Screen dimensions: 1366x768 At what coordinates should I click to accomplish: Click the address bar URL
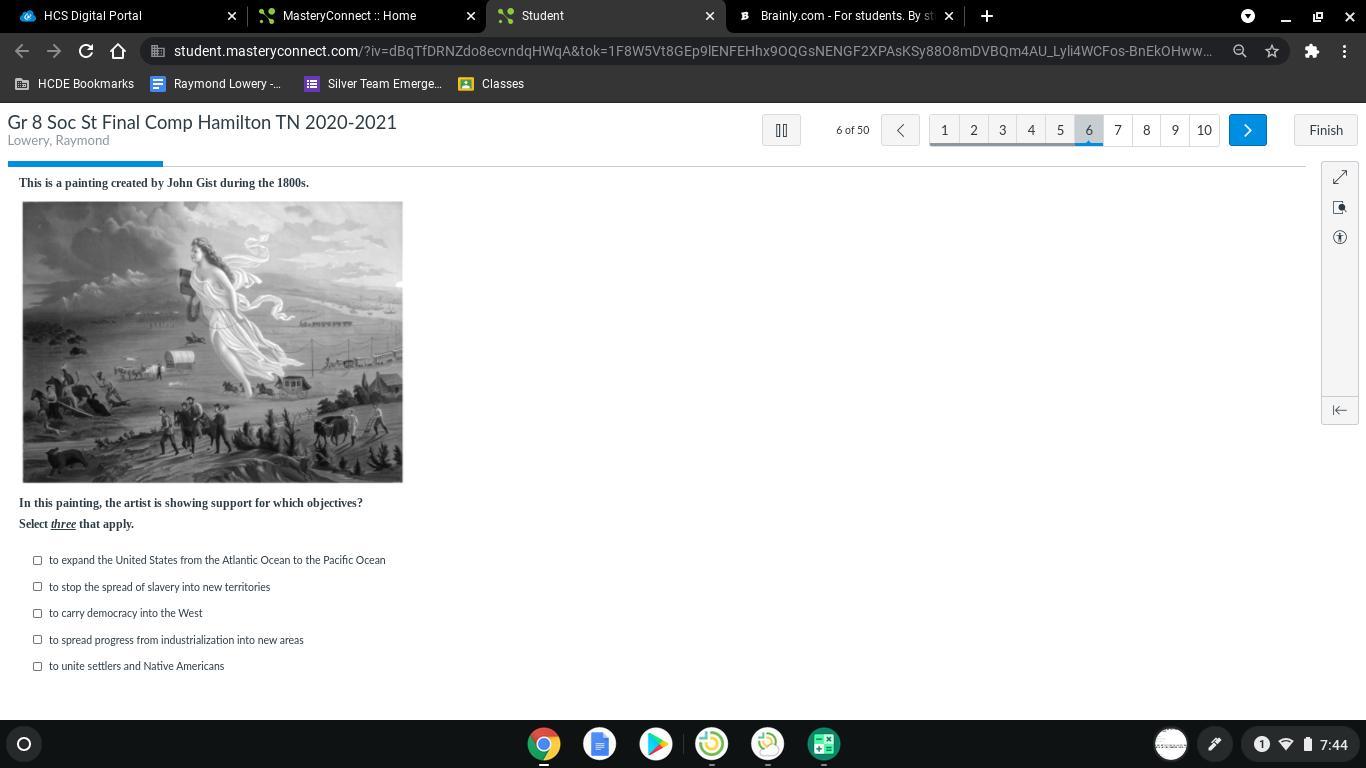pos(692,51)
